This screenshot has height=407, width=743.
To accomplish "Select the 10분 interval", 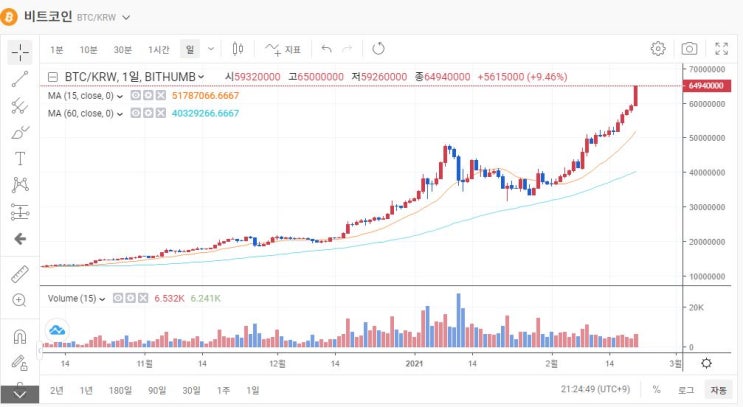I will click(88, 50).
